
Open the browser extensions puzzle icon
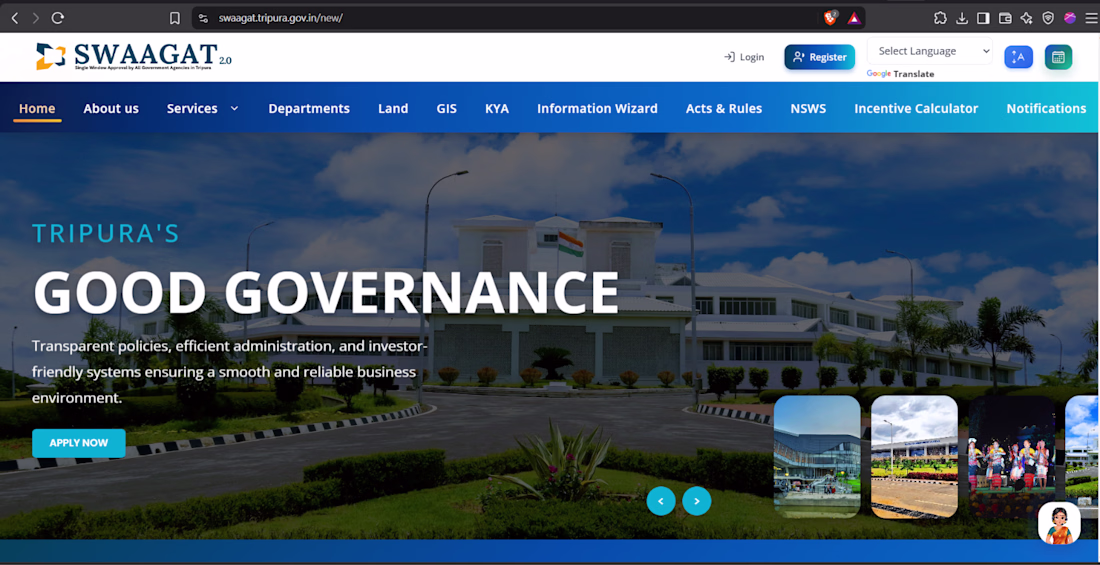click(940, 18)
